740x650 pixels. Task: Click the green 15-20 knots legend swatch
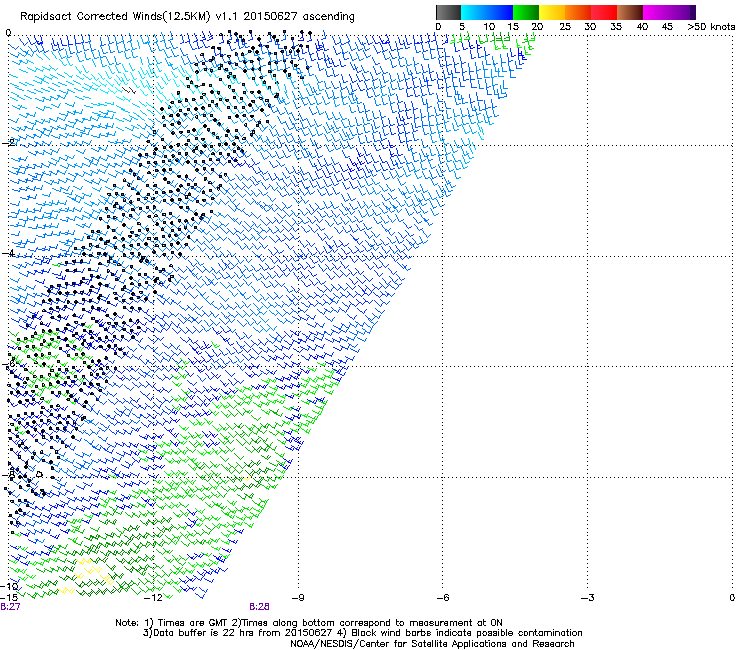526,12
